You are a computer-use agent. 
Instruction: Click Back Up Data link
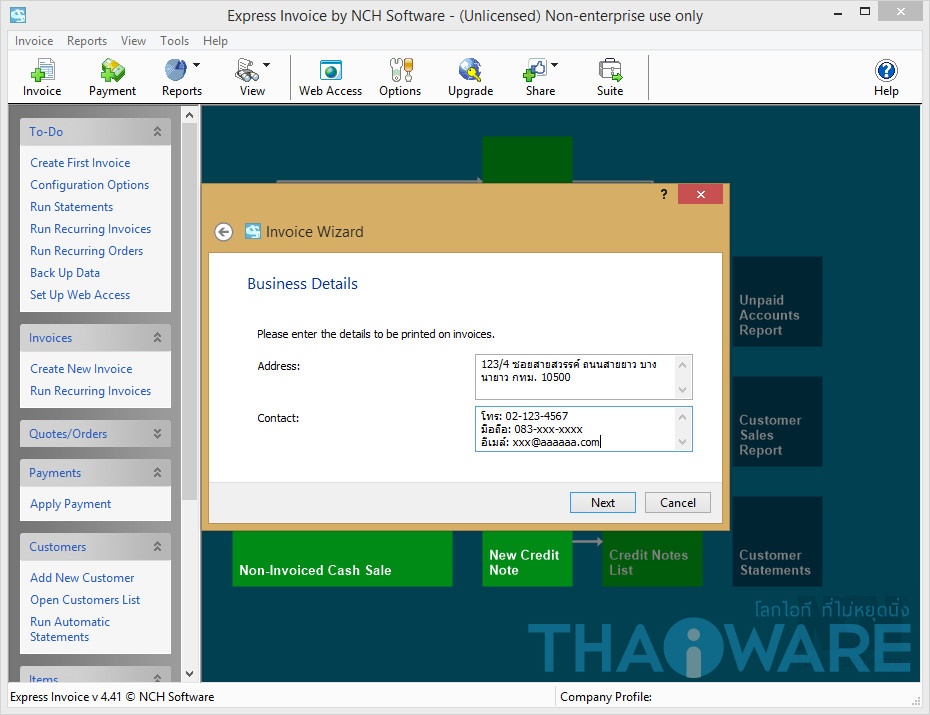(x=65, y=273)
